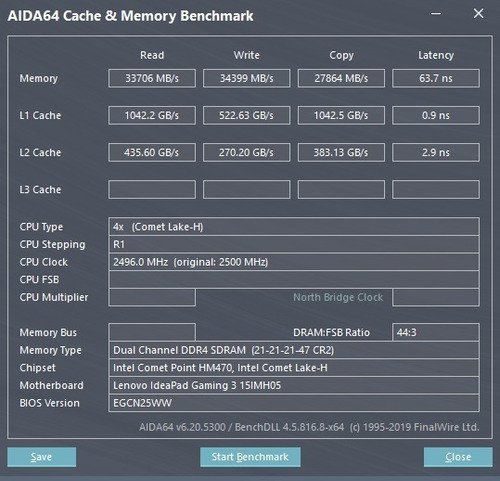Select the Memory Latency value 63.7 ns
The width and height of the screenshot is (500, 481).
[x=436, y=78]
